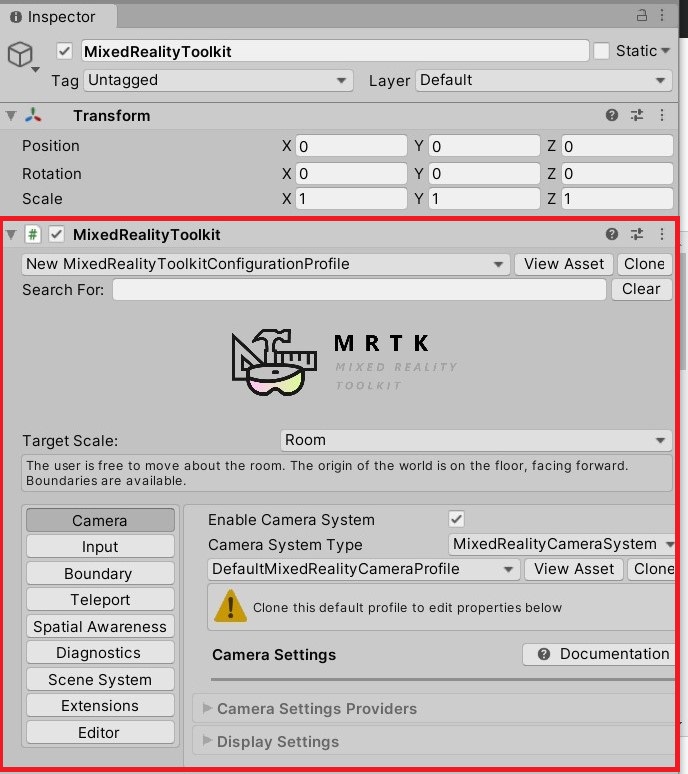
Task: Open MixedRealityToolkit component presets icon
Action: [x=637, y=234]
